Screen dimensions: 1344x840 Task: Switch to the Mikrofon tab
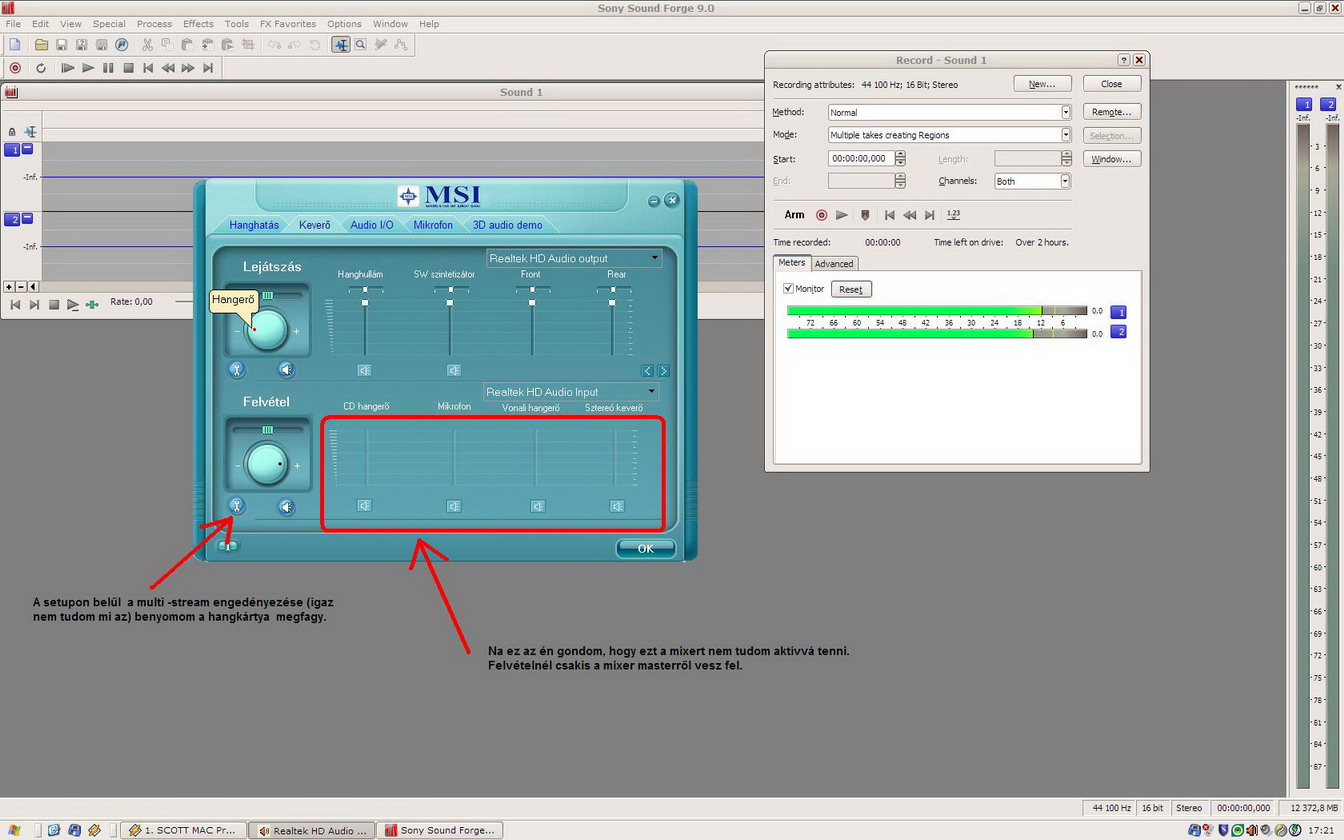(433, 225)
